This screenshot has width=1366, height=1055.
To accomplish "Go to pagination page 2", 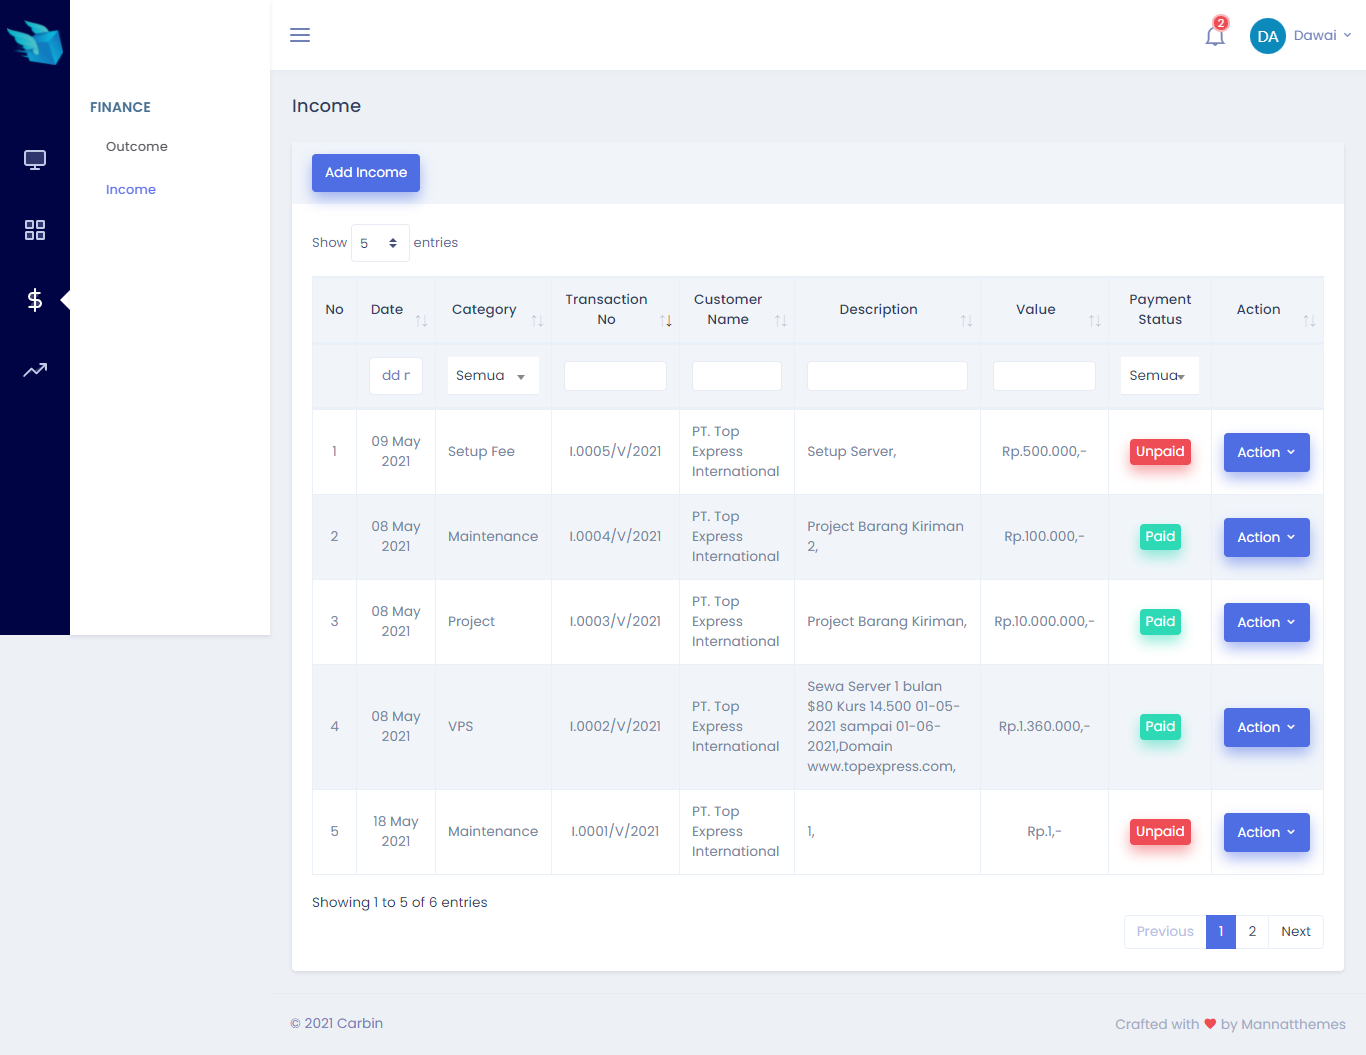I will click(1252, 932).
